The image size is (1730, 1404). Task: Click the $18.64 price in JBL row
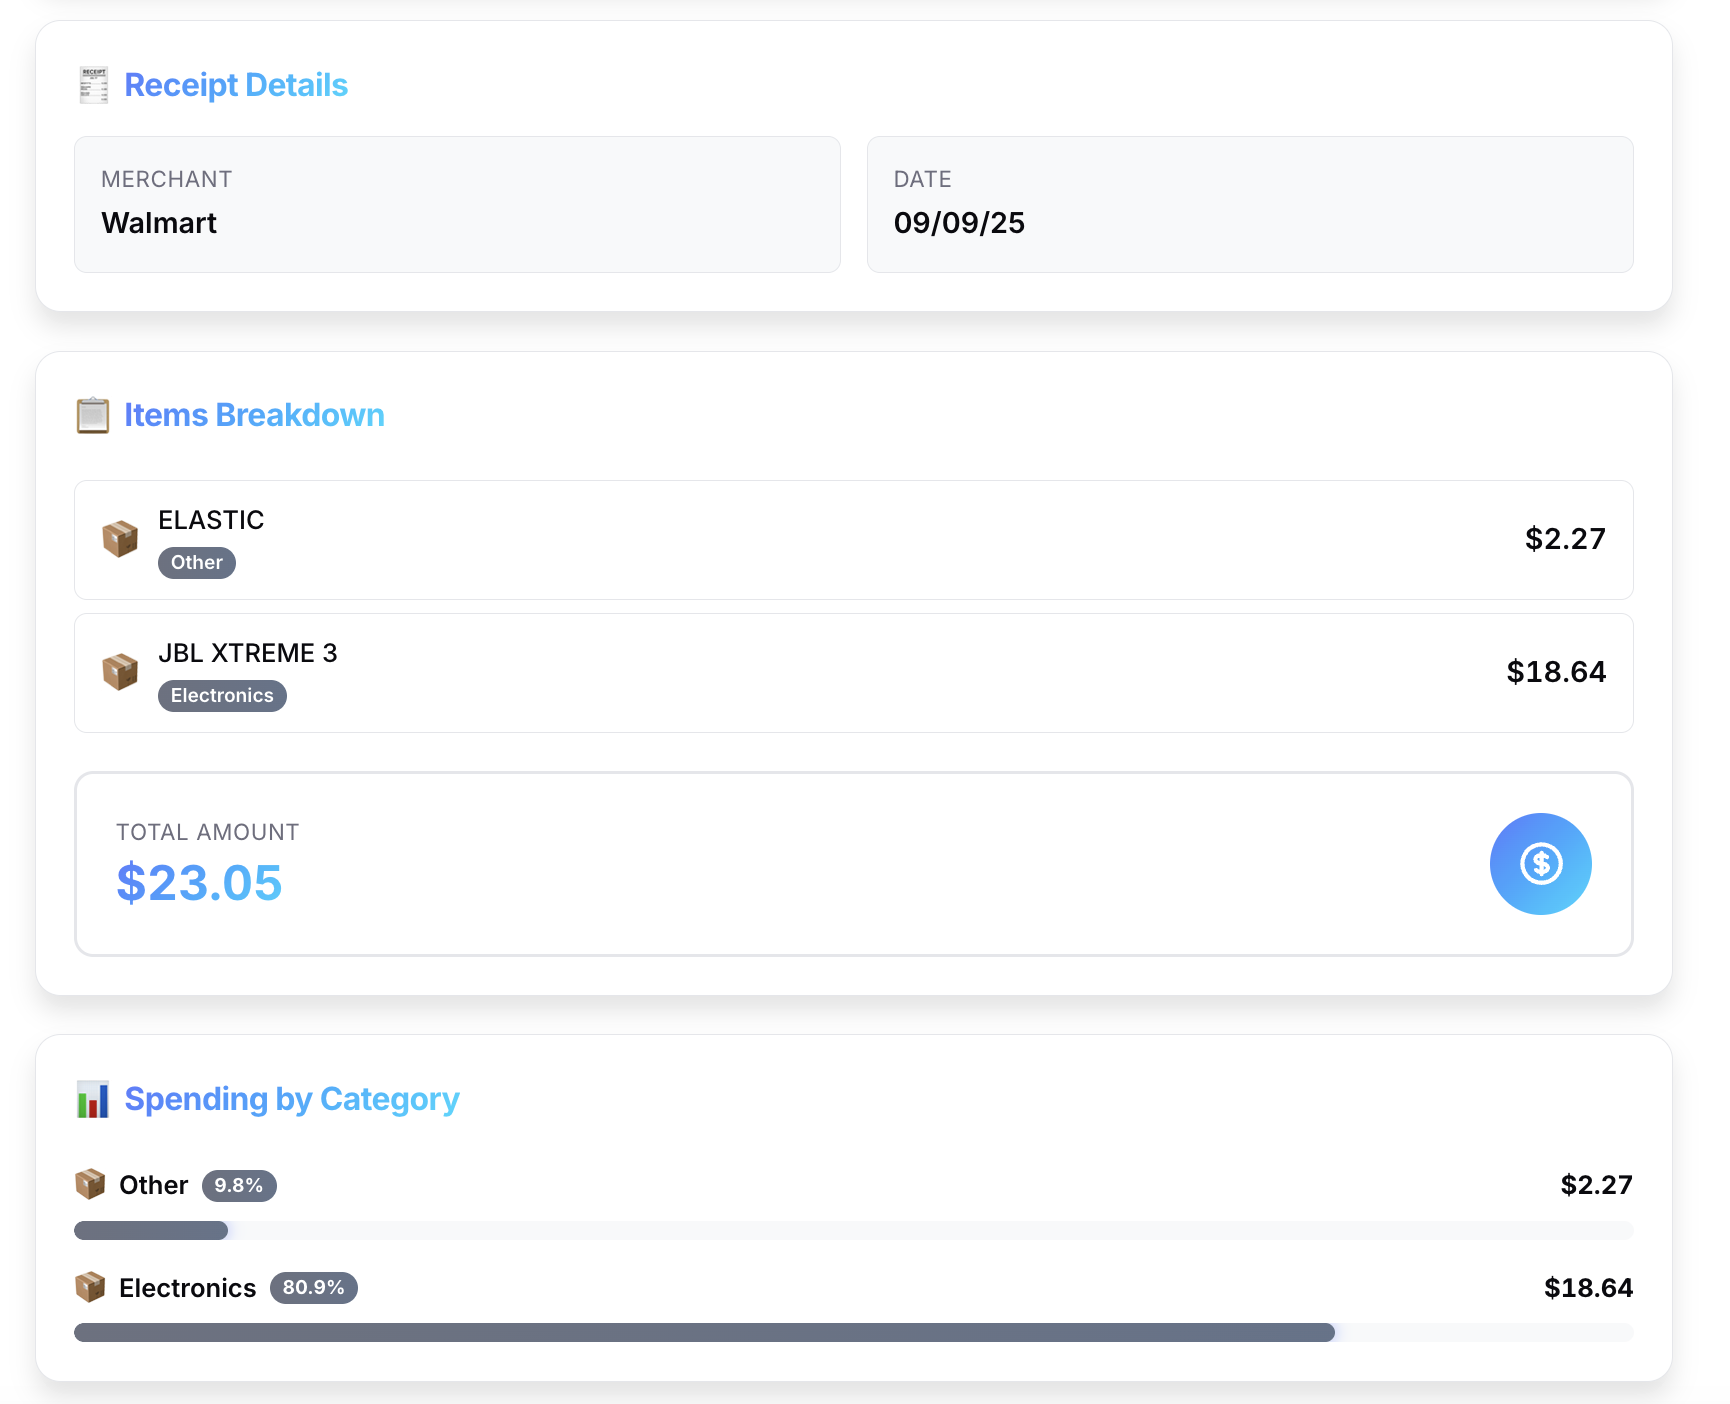coord(1556,672)
